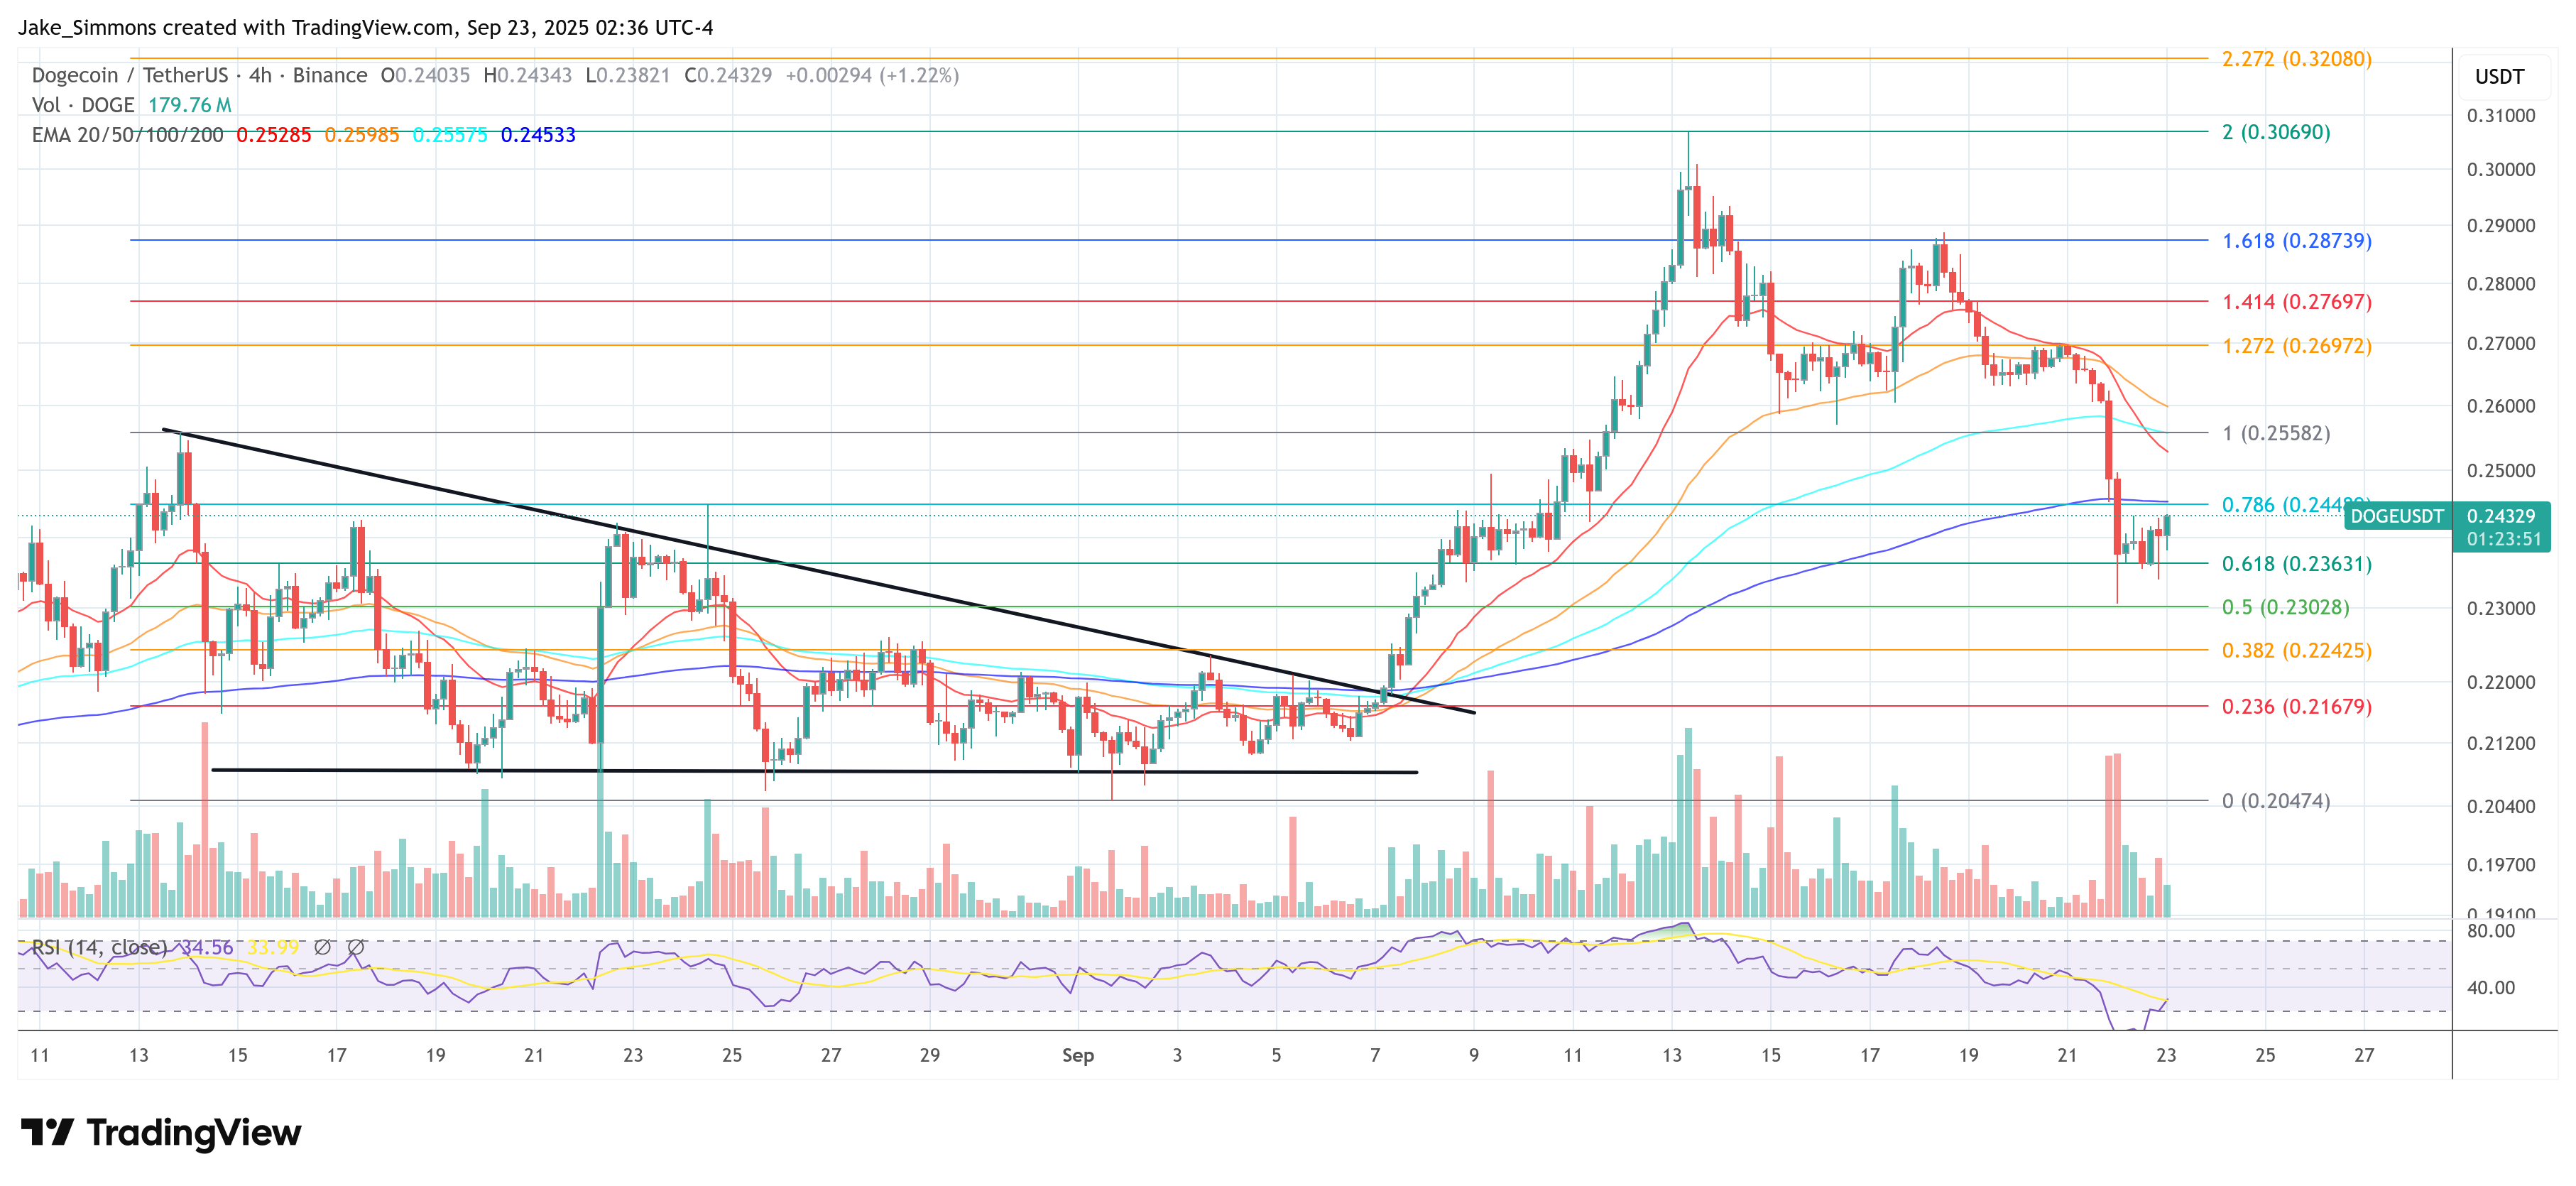This screenshot has height=1186, width=2576.
Task: Click 'Binance' exchange name in the legend
Action: [x=330, y=74]
